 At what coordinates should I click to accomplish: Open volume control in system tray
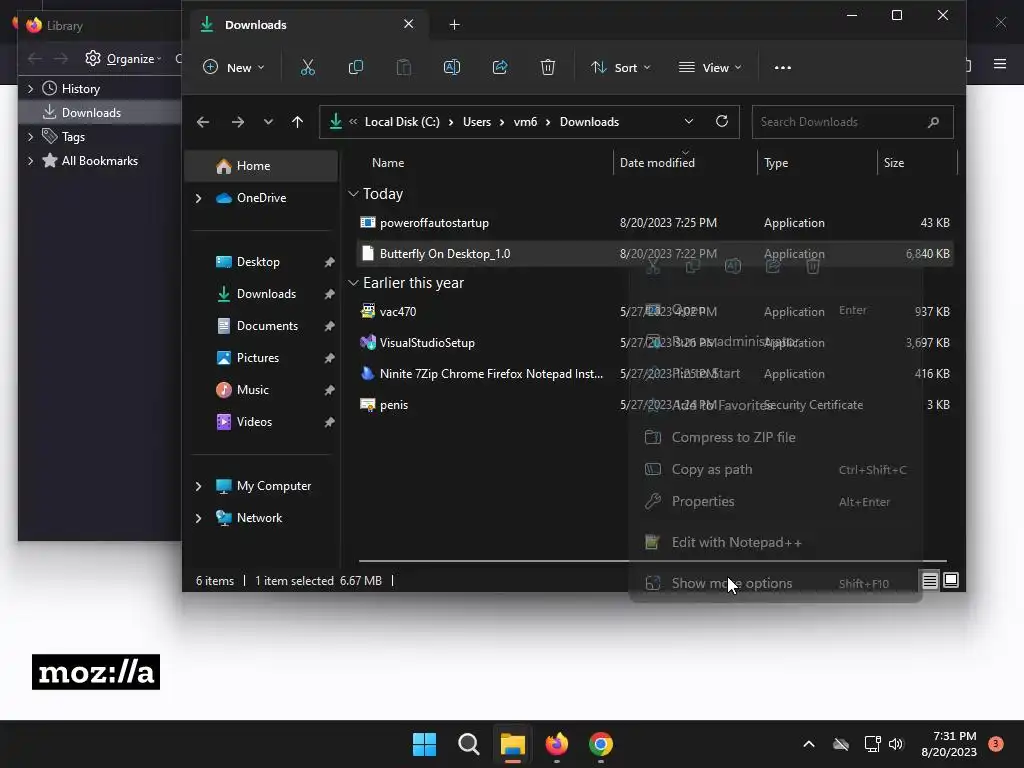896,744
